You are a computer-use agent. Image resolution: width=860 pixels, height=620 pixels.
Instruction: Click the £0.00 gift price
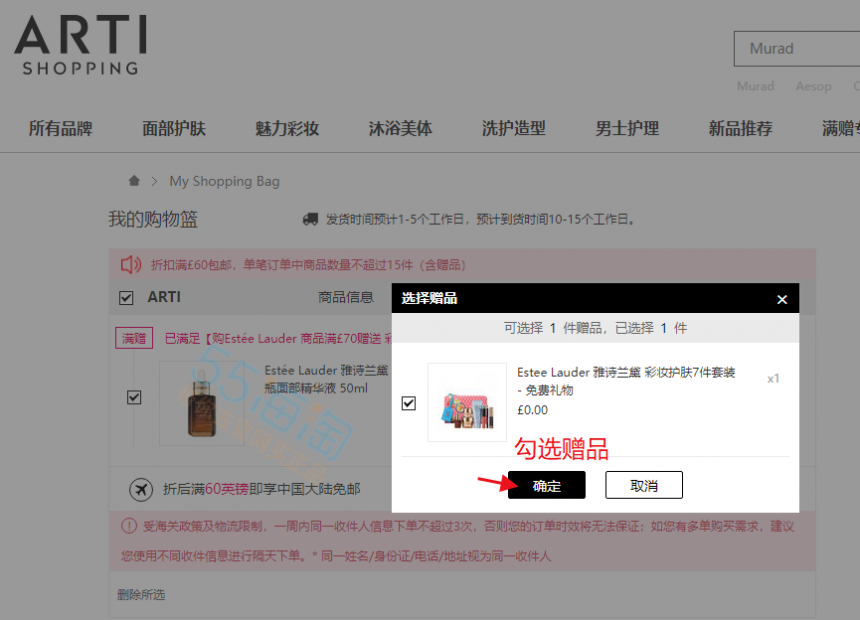pos(533,410)
